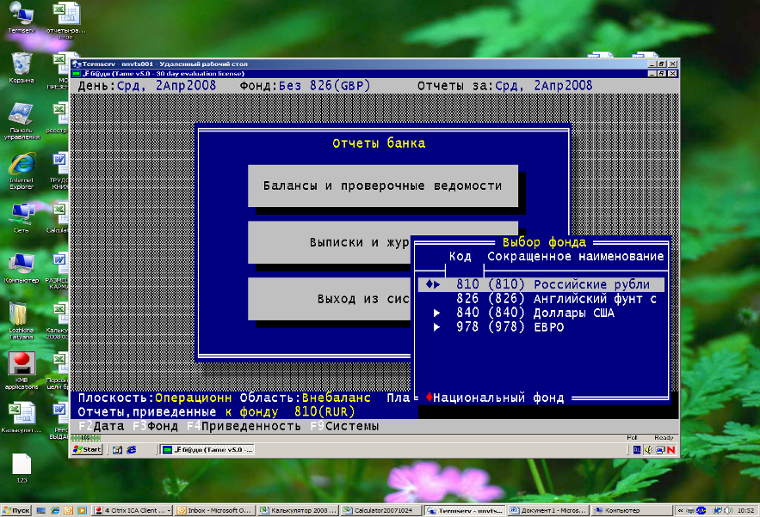This screenshot has width=760, height=517.
Task: Open the blank file icon named 123
Action: (x=21, y=464)
